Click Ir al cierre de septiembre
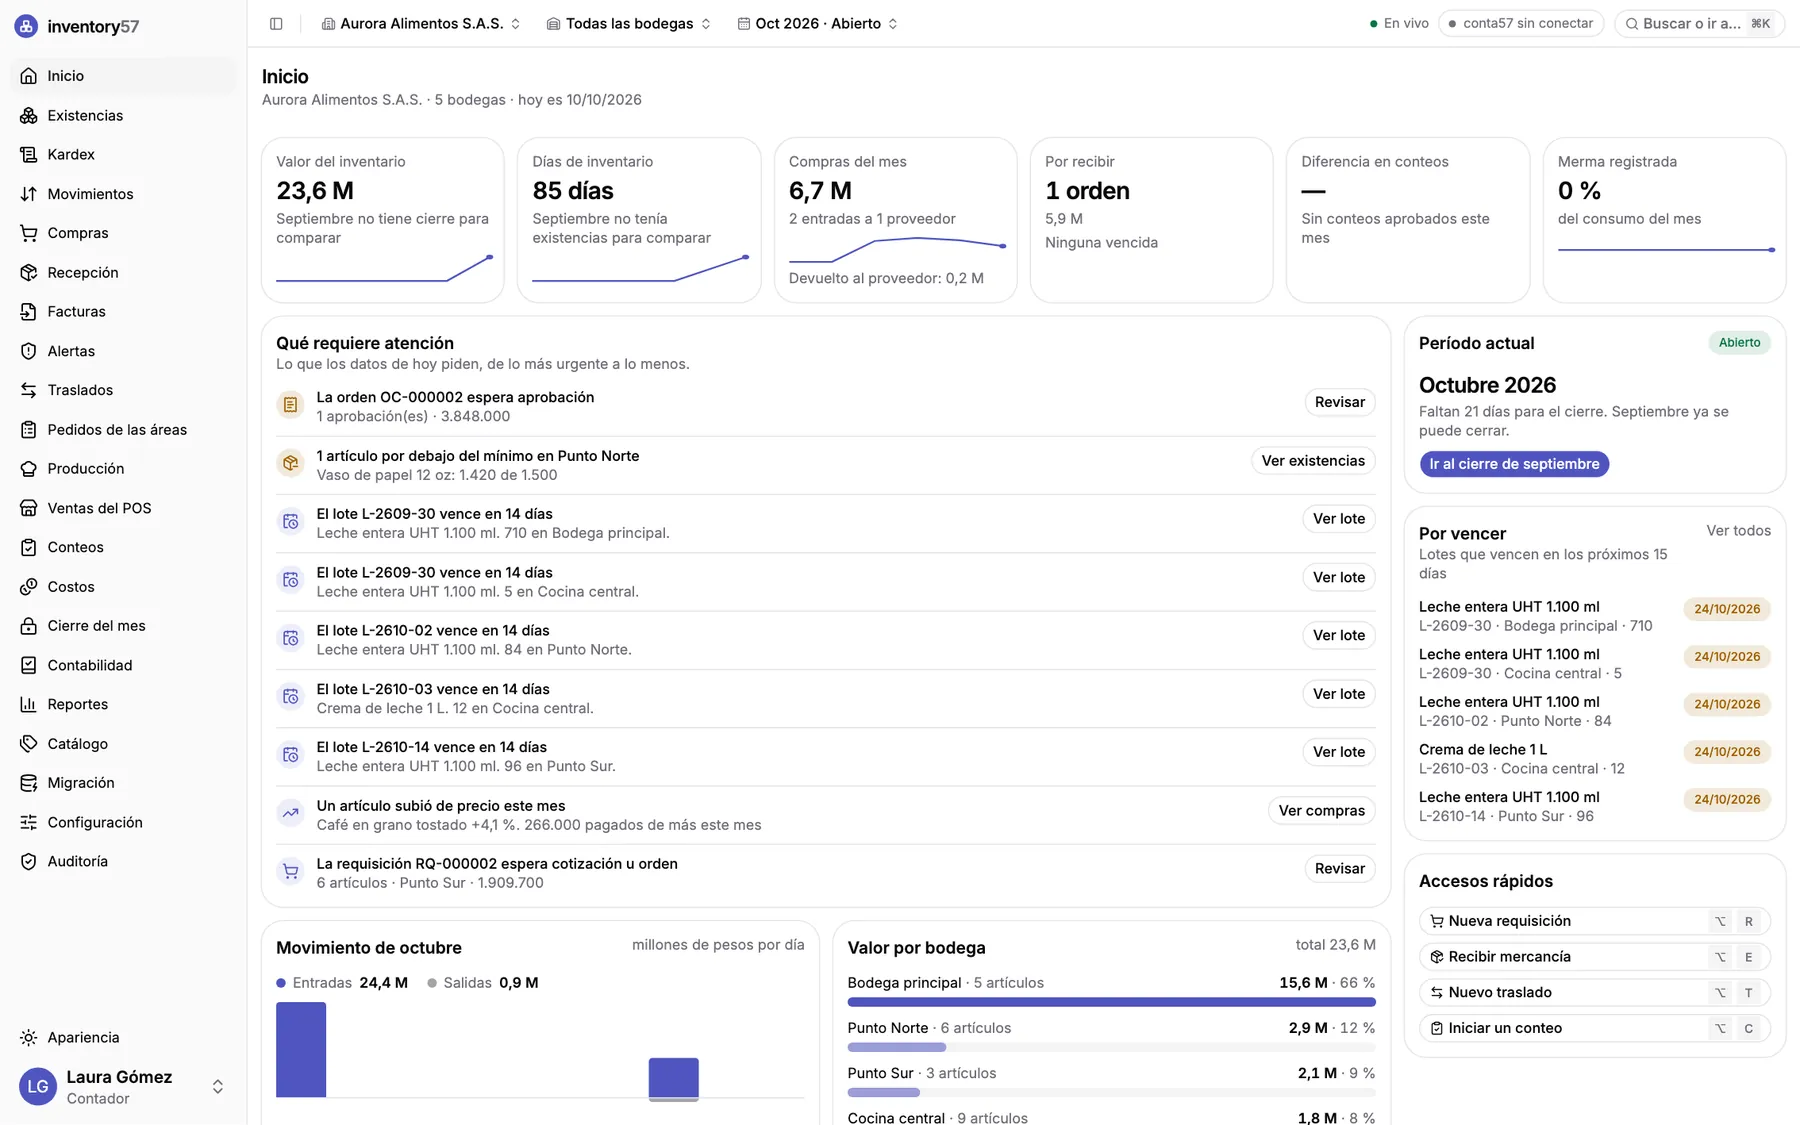Screen dimensions: 1800x1125 click(x=1513, y=464)
